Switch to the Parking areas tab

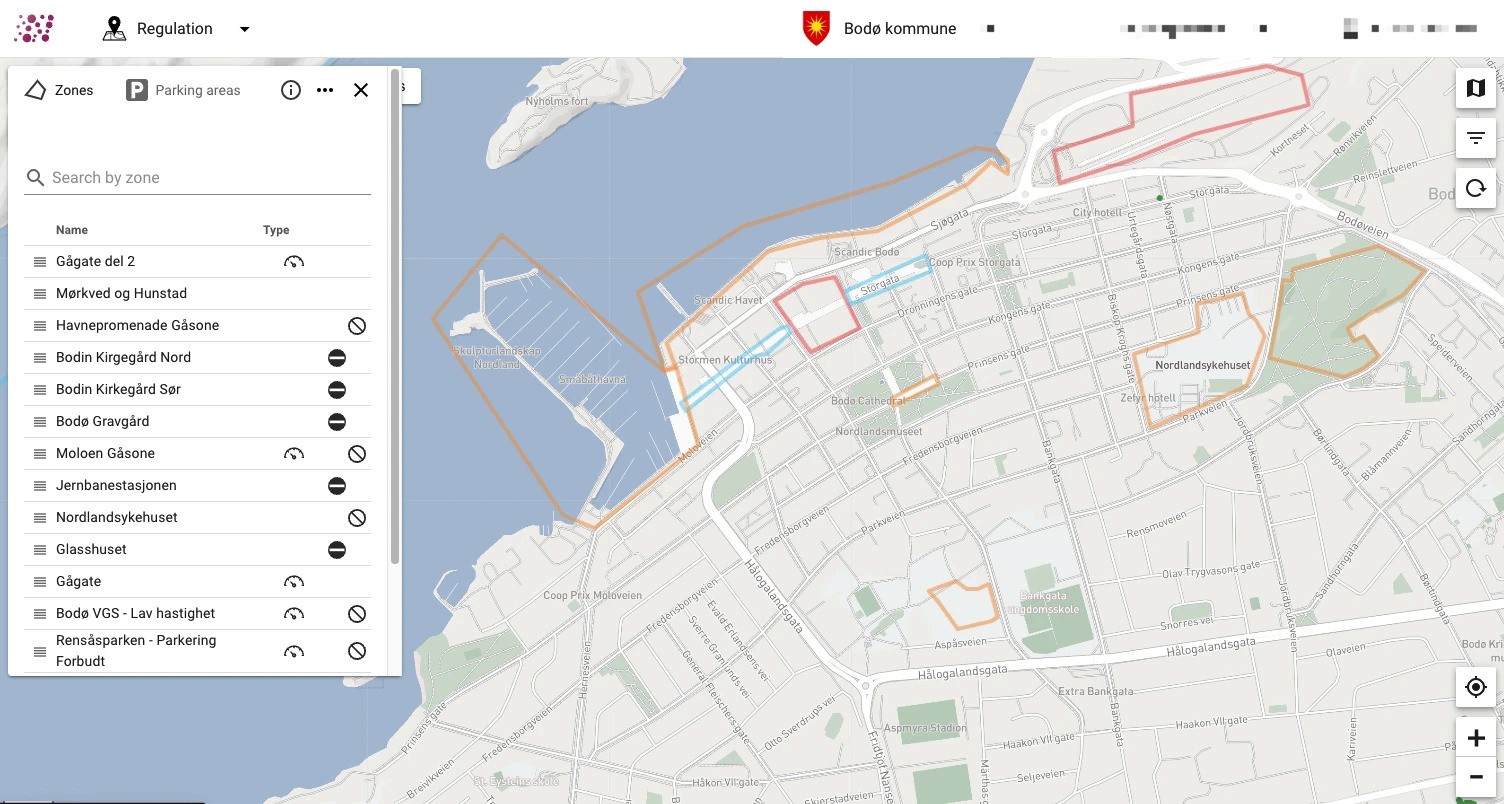tap(183, 90)
